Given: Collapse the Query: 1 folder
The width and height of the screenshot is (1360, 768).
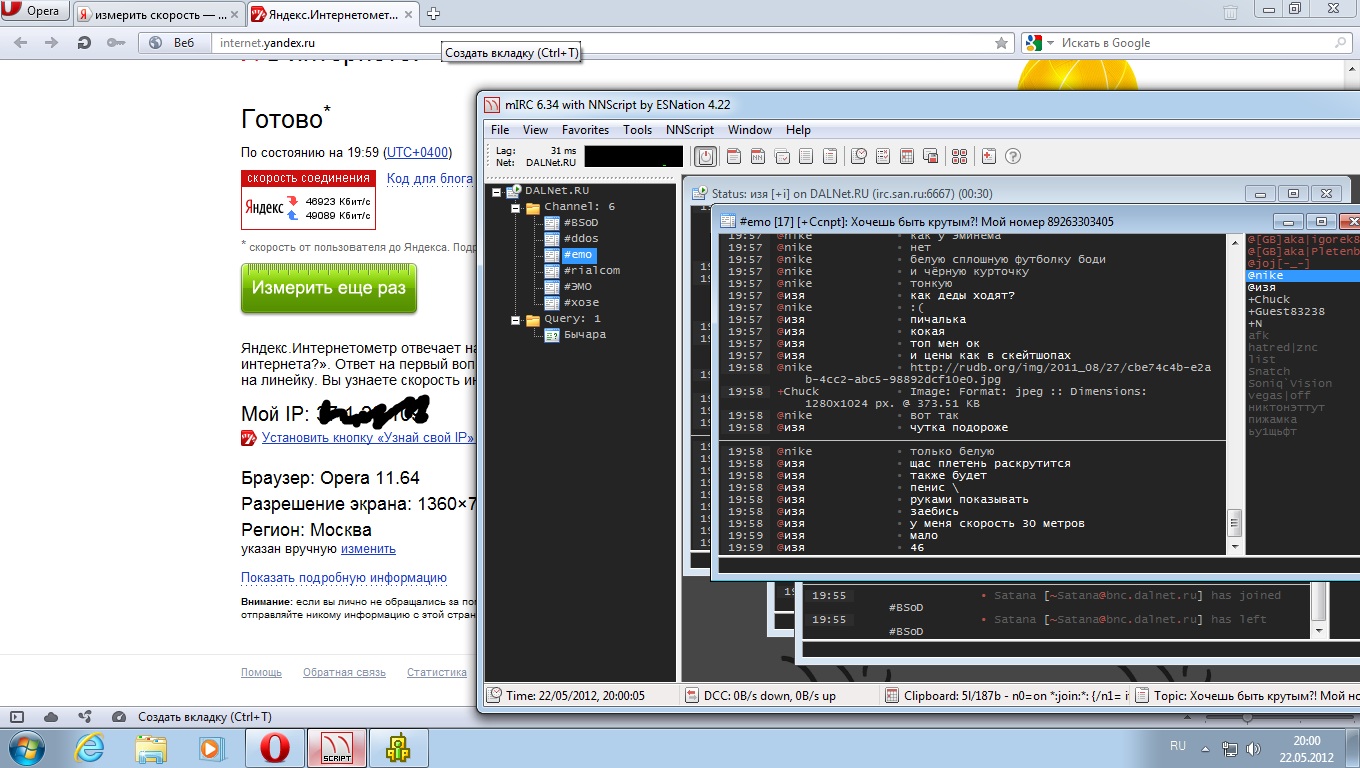Looking at the screenshot, I should (x=515, y=319).
